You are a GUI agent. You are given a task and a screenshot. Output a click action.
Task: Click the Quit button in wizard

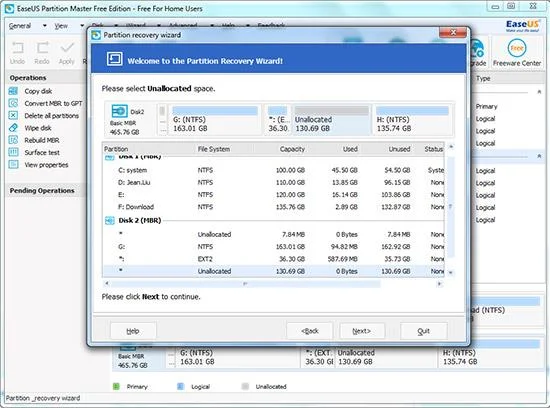point(424,331)
